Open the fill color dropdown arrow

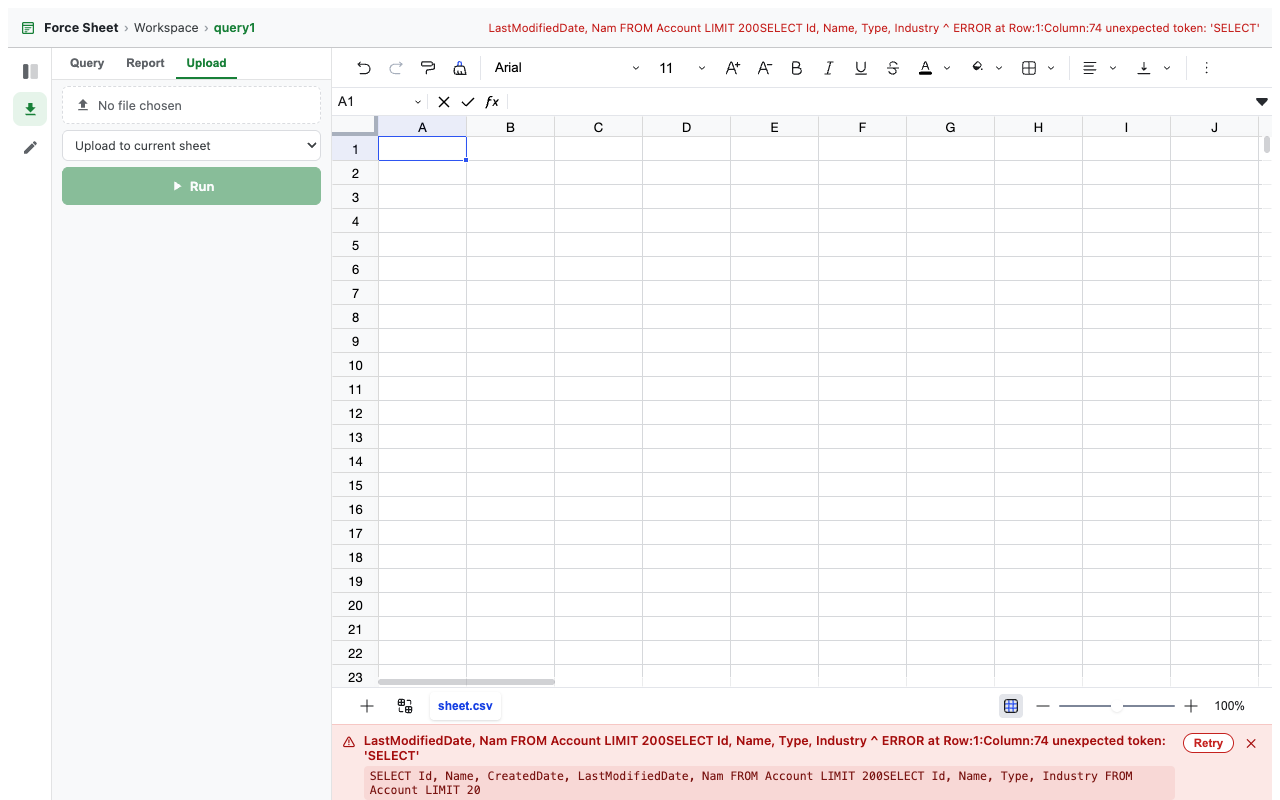(x=999, y=68)
